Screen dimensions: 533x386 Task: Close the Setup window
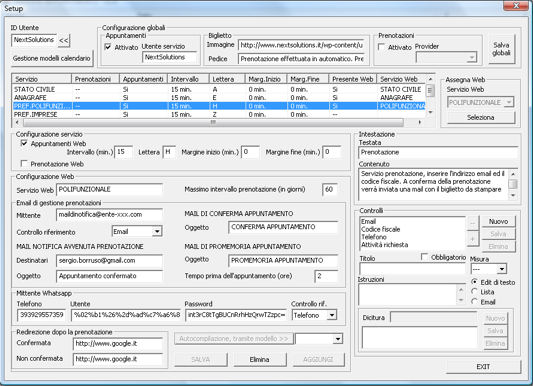(516, 5)
